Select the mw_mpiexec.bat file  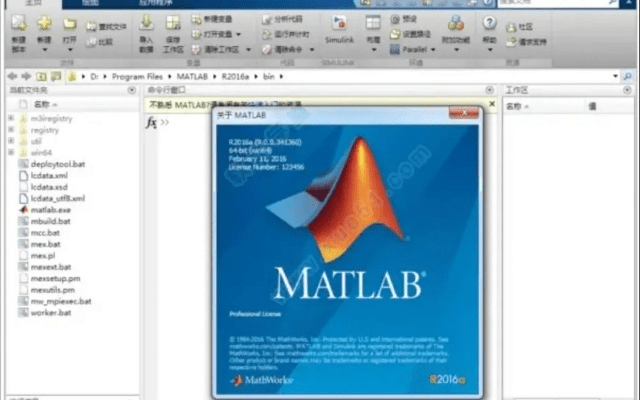[x=61, y=301]
